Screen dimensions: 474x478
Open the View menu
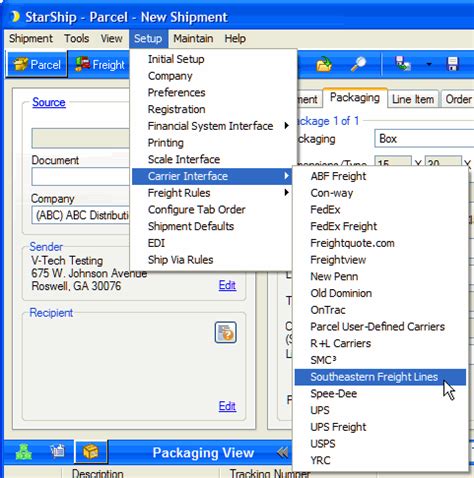111,39
